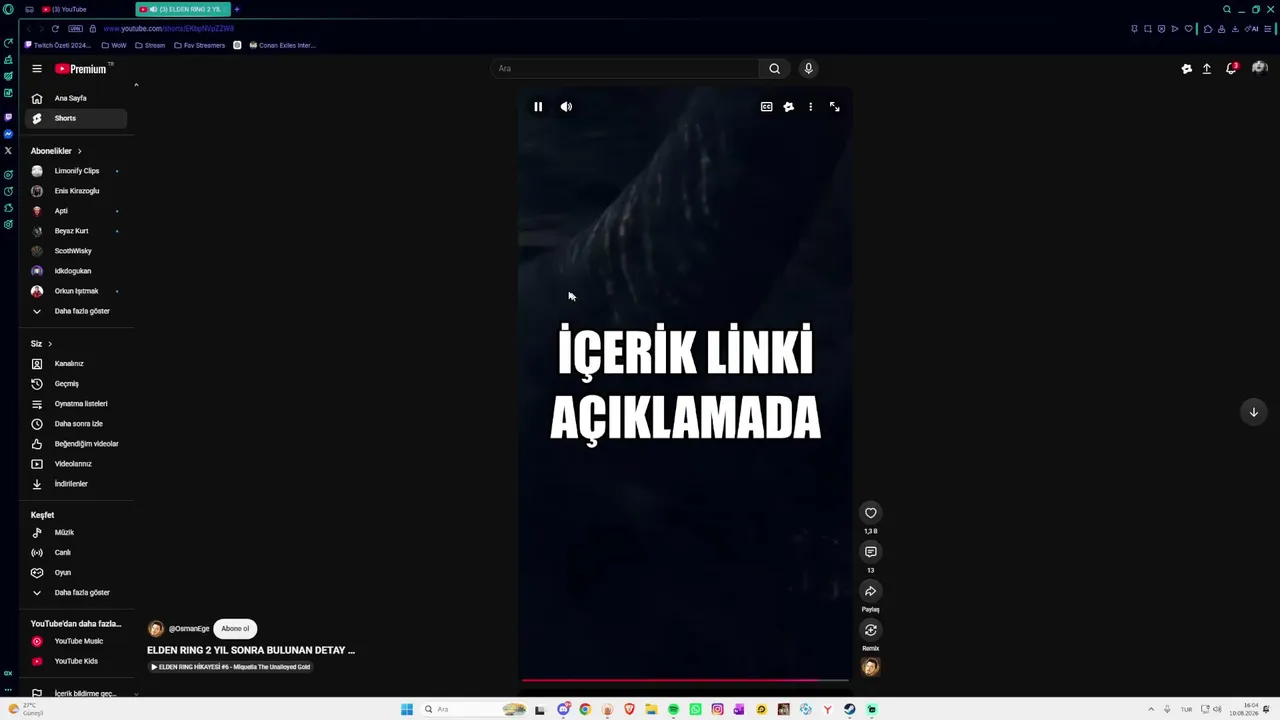
Task: Open a new browser tab with plus
Action: tap(237, 9)
